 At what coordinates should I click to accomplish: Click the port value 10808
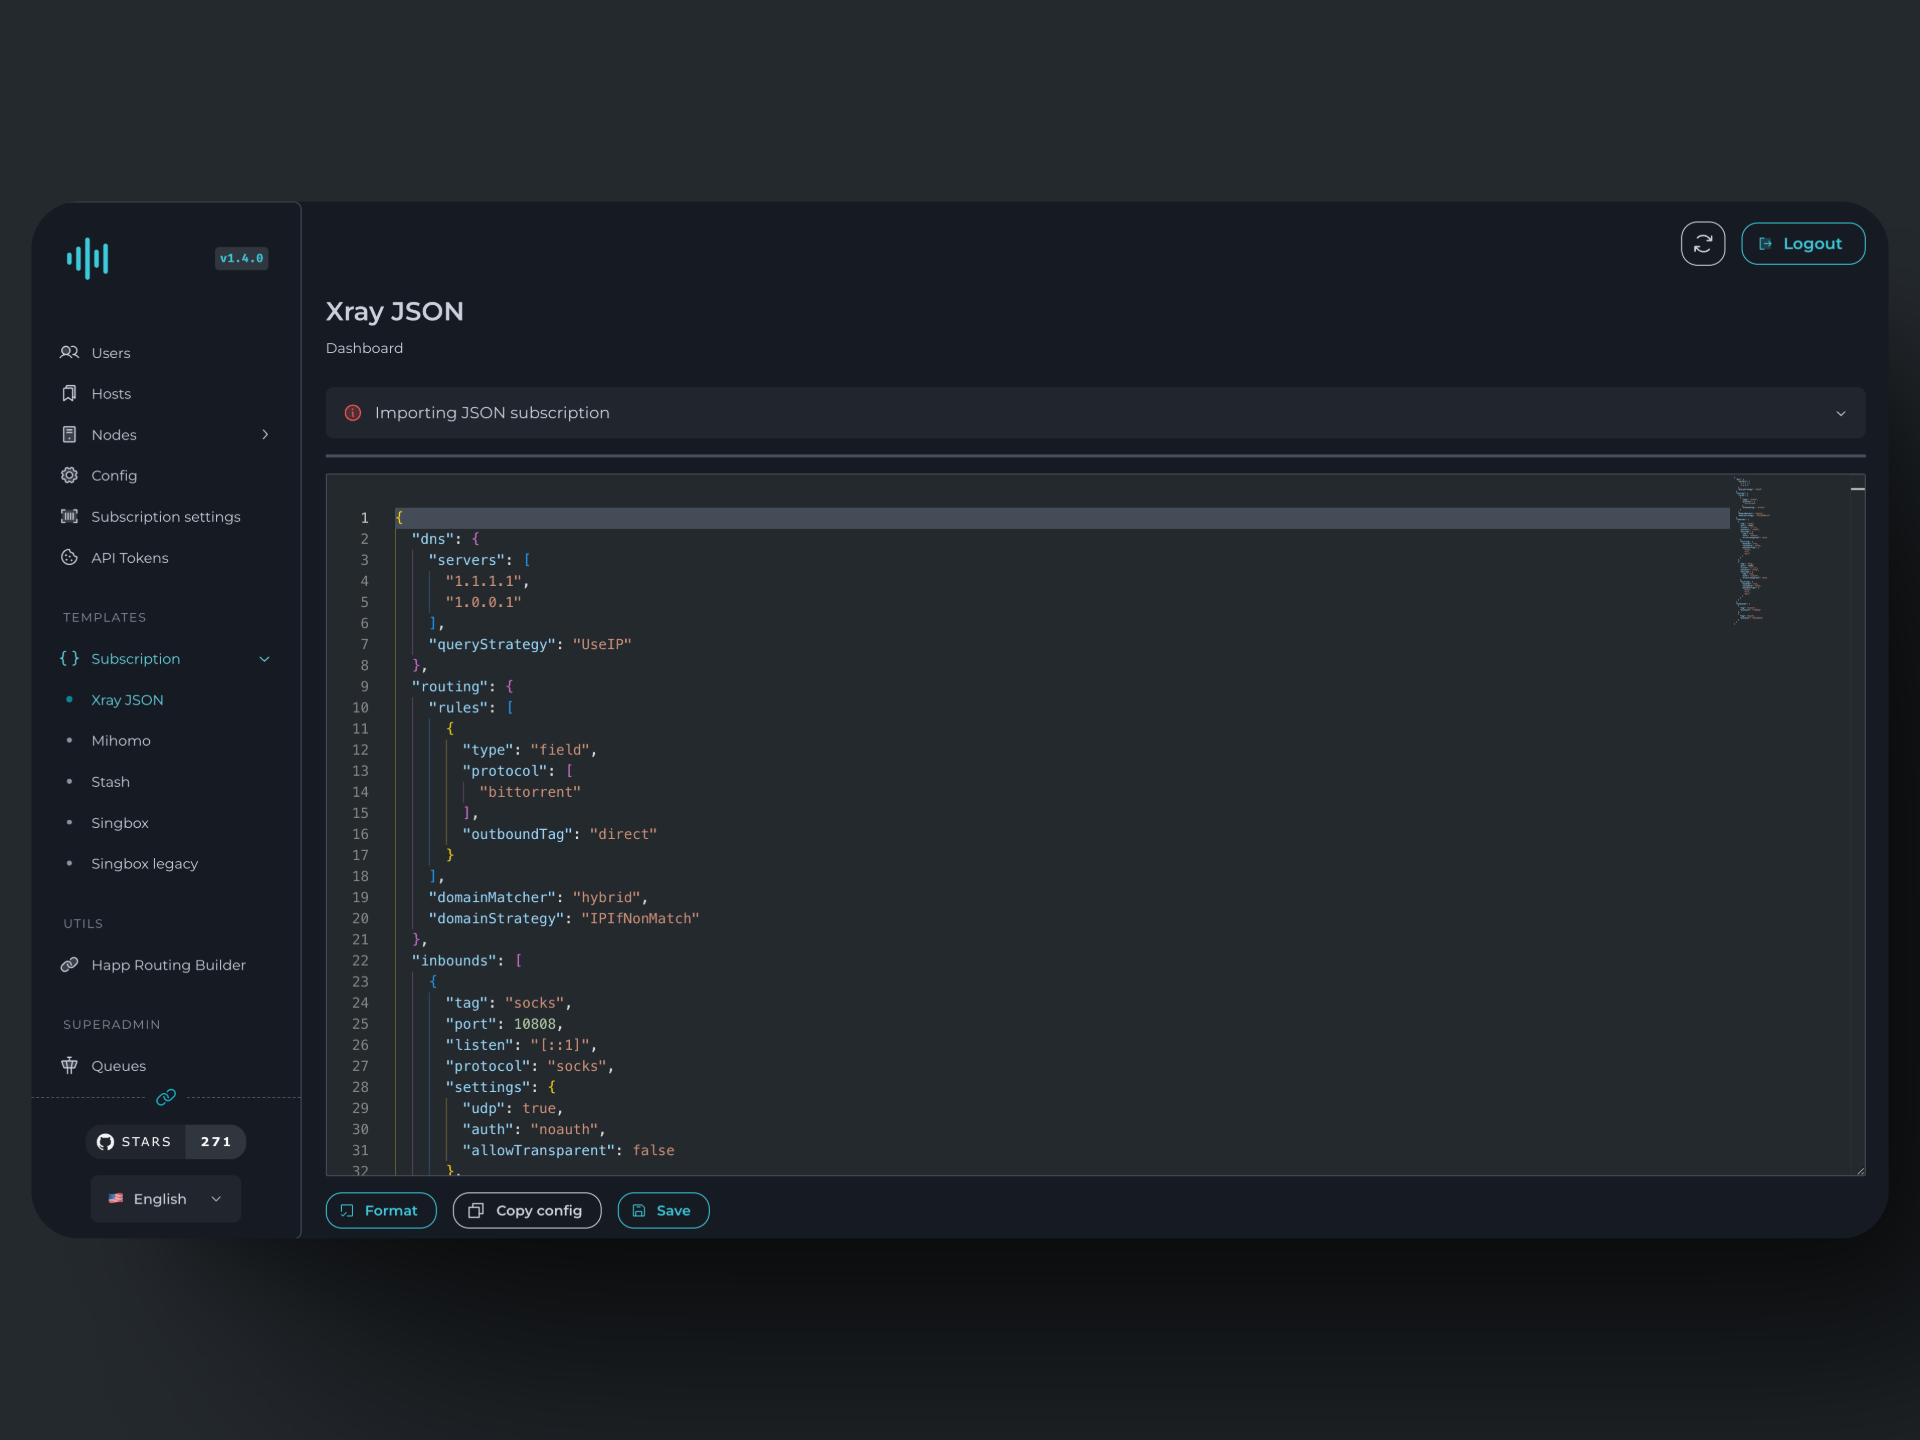click(535, 1024)
